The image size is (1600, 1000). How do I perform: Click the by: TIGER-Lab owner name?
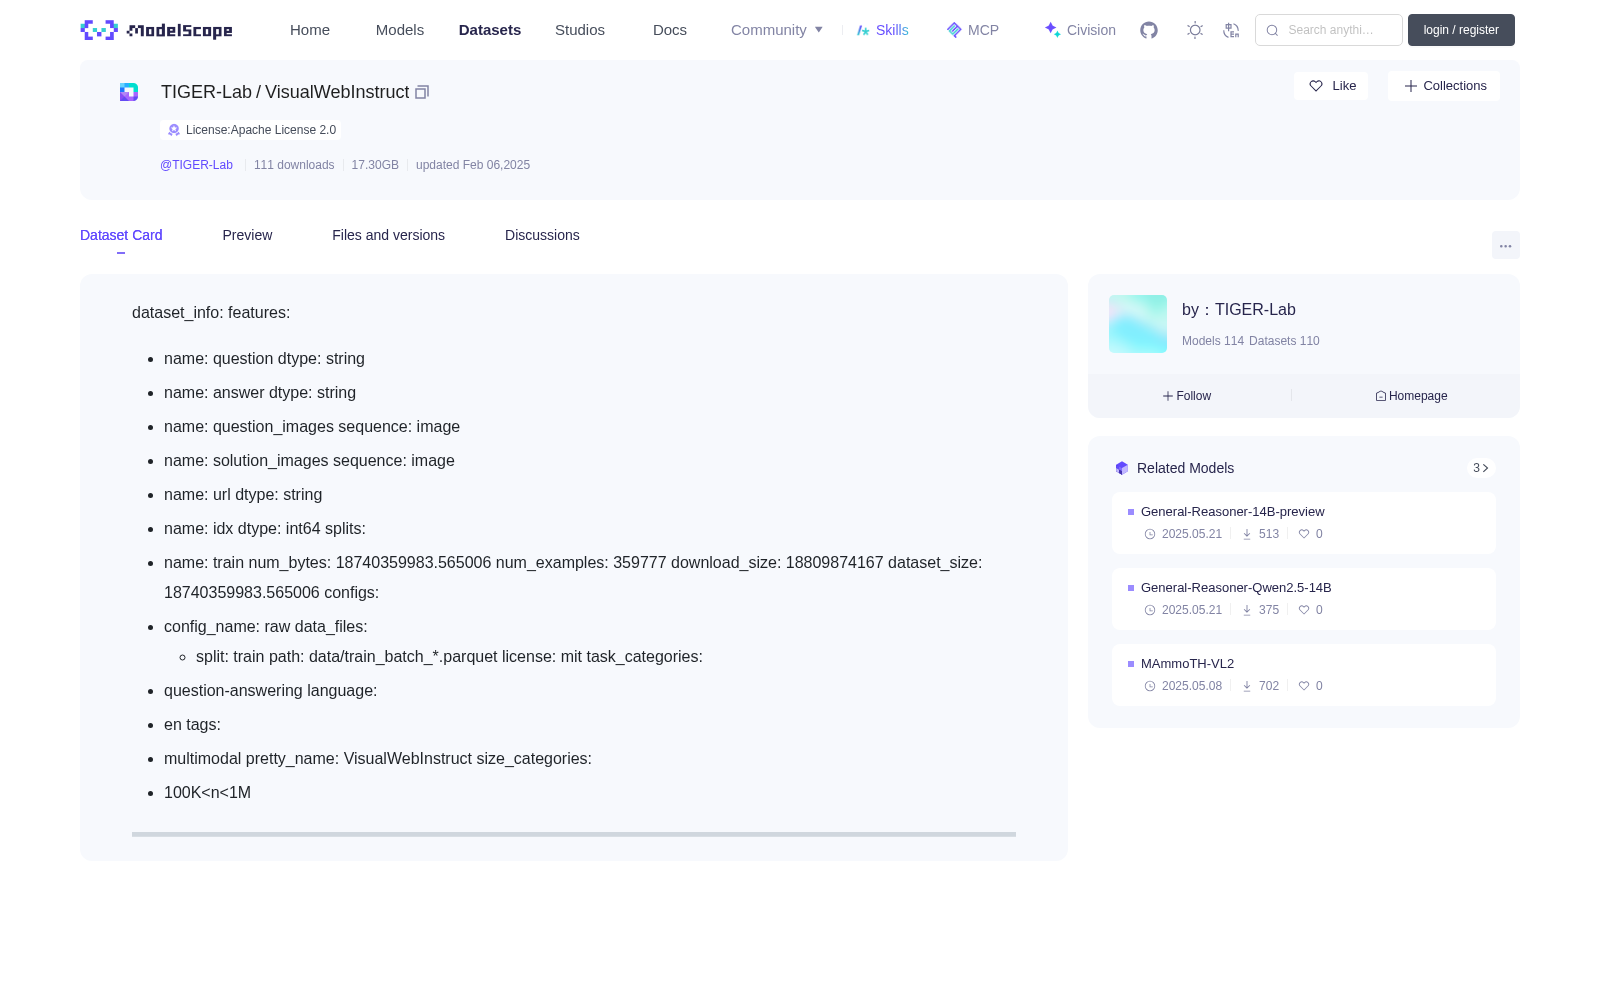tap(1239, 310)
